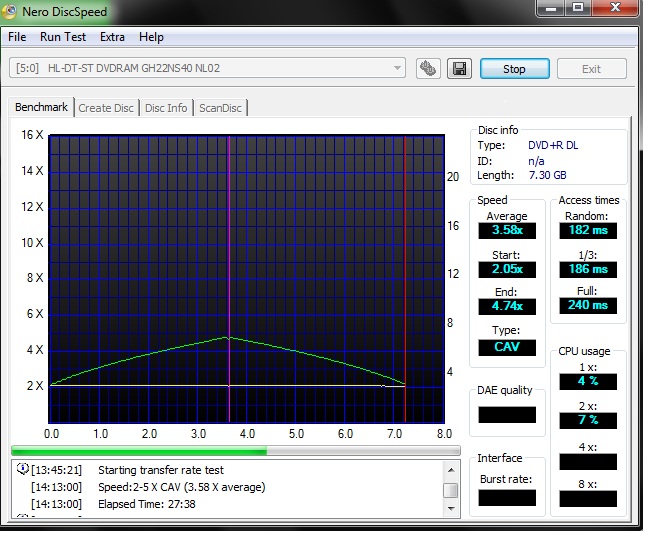The height and width of the screenshot is (547, 648).
Task: Click the 1/3 access time 186 ms
Action: point(588,269)
